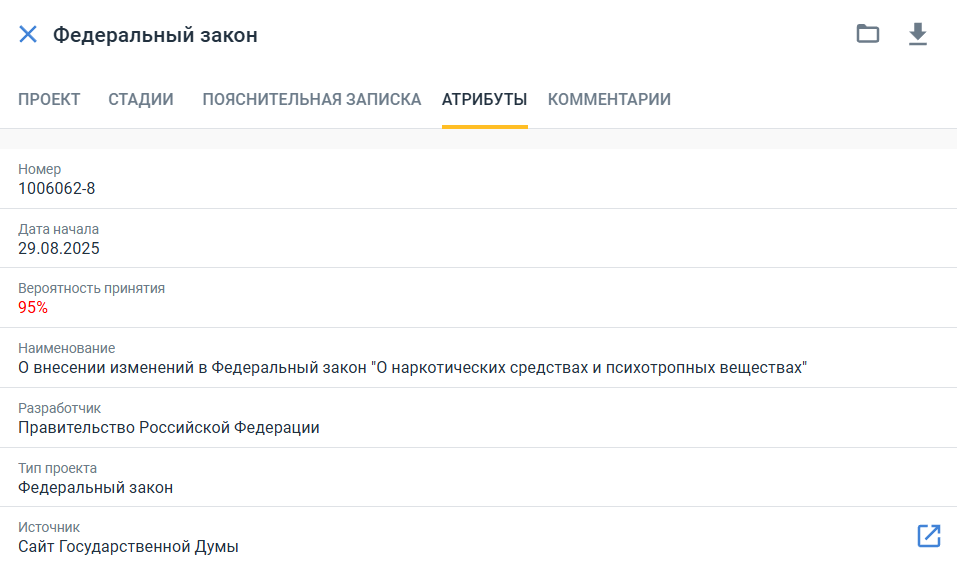Switch to the СТАДИИ tab
957x564 pixels.
pyautogui.click(x=141, y=99)
